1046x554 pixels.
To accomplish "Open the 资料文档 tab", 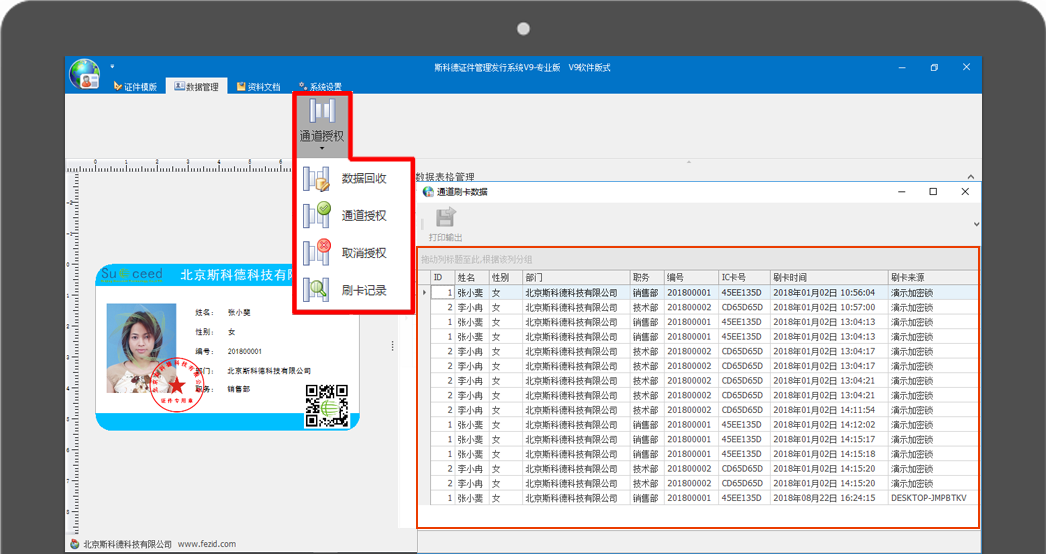I will click(259, 87).
